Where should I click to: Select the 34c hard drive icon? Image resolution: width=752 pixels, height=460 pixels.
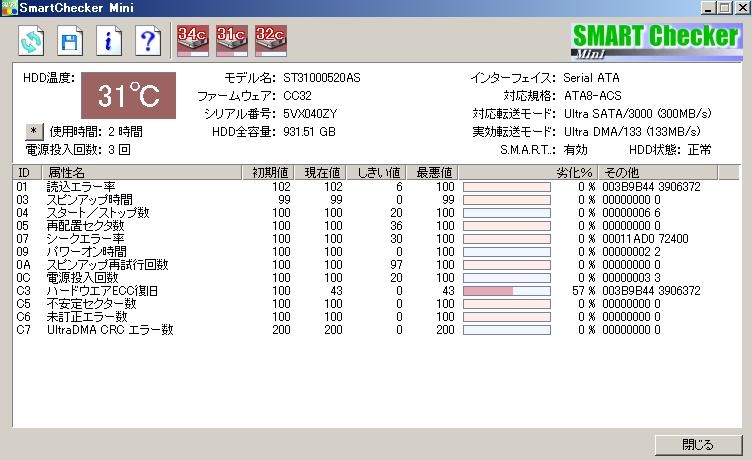click(193, 41)
